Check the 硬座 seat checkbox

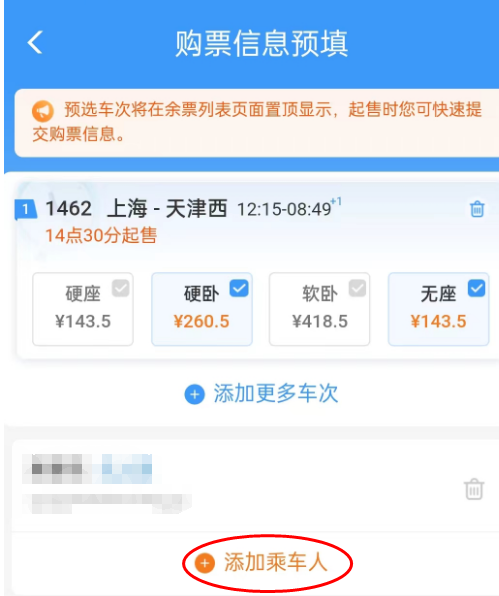(120, 288)
